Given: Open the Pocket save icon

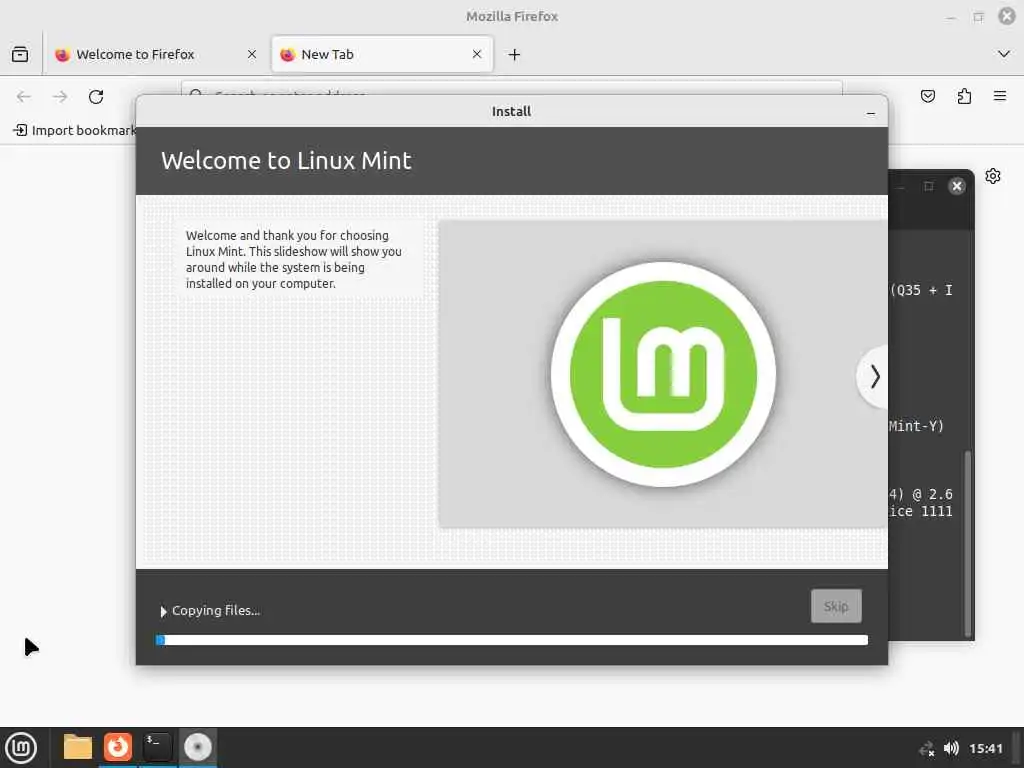Looking at the screenshot, I should (927, 97).
